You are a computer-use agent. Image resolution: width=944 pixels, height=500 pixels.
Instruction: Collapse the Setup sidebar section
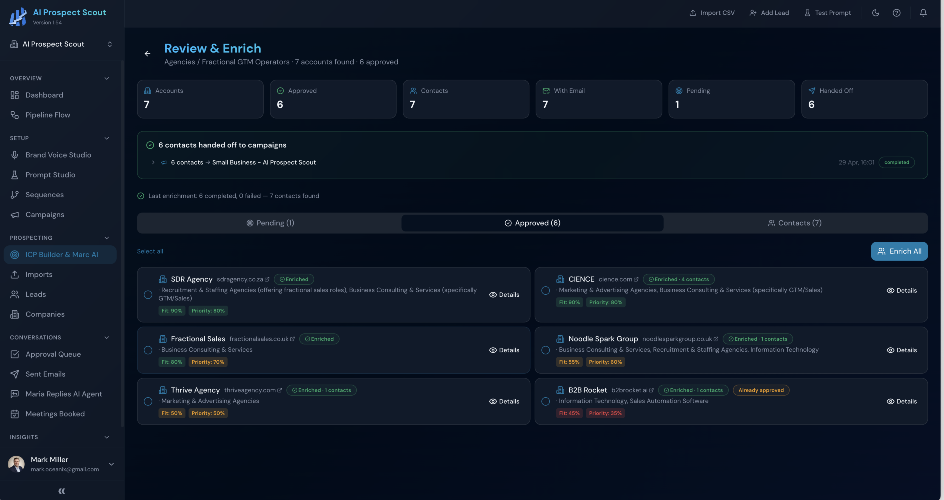[x=107, y=138]
